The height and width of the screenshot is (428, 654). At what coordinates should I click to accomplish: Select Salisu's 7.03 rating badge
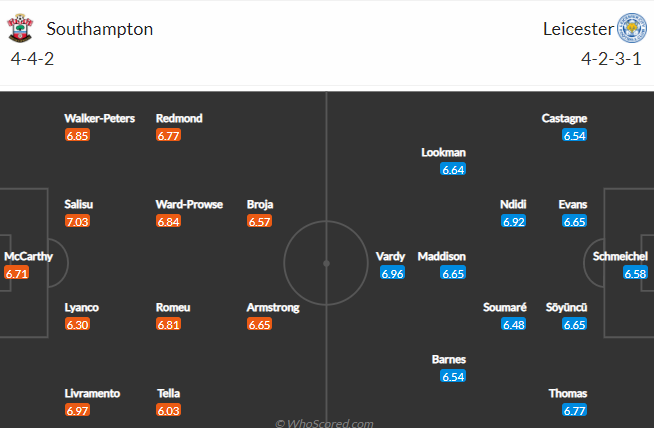77,221
